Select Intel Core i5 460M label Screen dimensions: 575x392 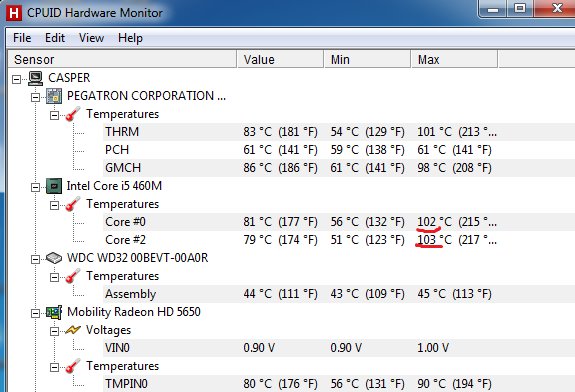click(x=114, y=186)
